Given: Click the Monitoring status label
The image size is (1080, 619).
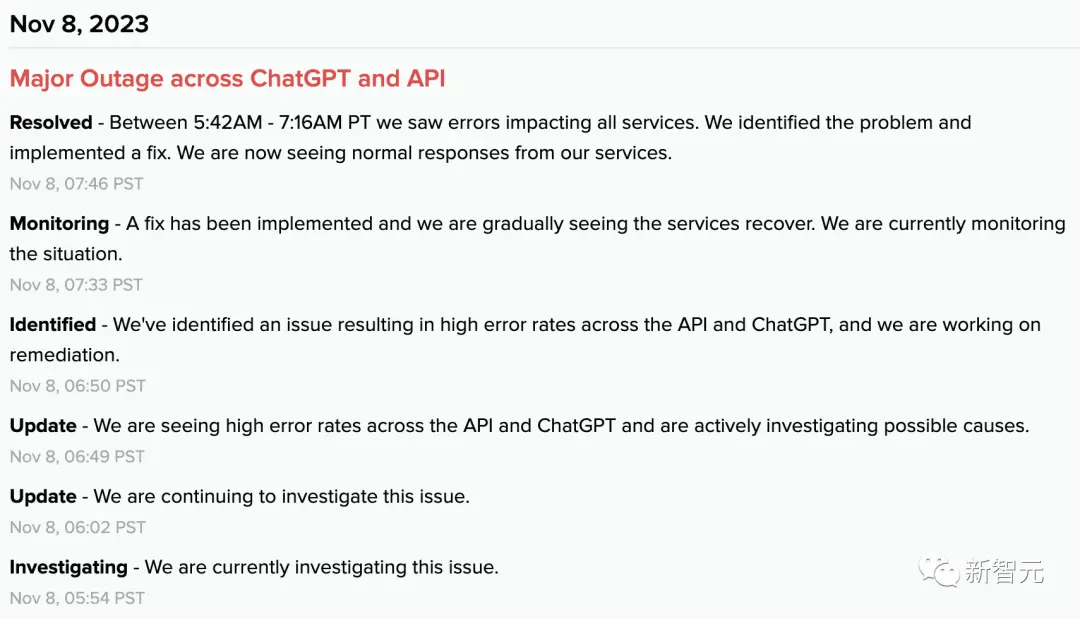Looking at the screenshot, I should click(x=59, y=224).
